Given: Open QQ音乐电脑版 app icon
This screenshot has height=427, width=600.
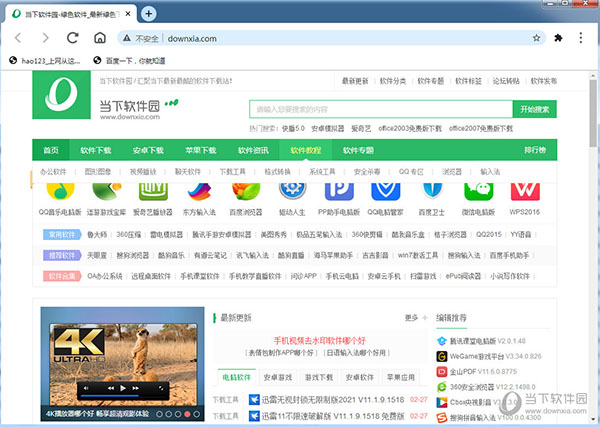Looking at the screenshot, I should (x=60, y=191).
